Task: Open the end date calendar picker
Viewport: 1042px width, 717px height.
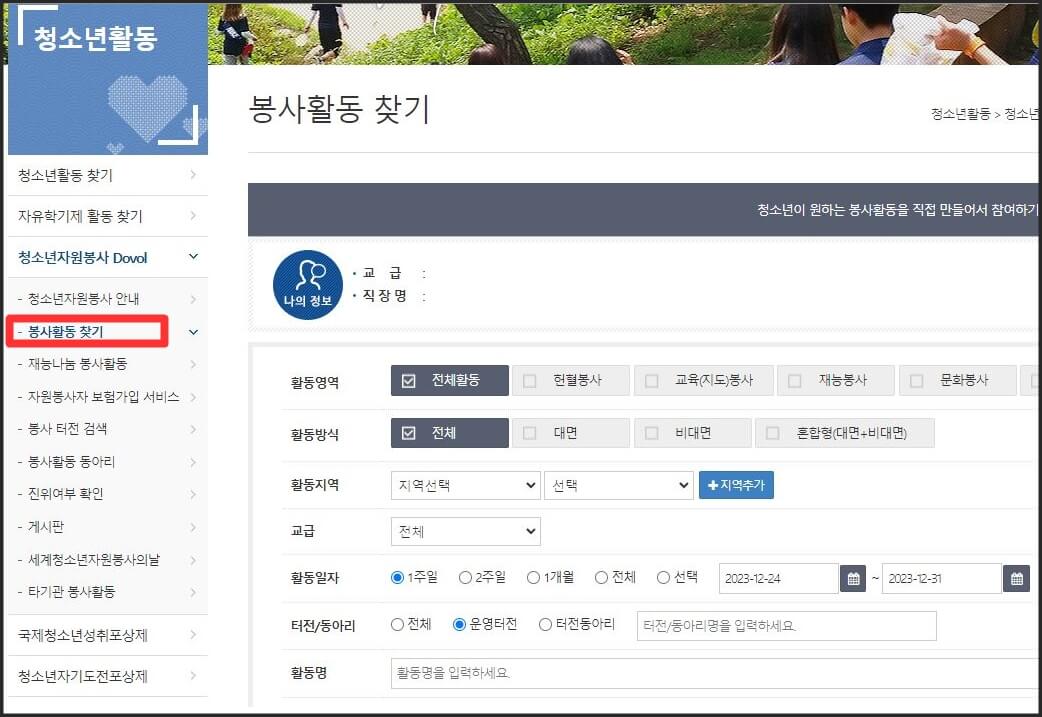Action: (1018, 578)
